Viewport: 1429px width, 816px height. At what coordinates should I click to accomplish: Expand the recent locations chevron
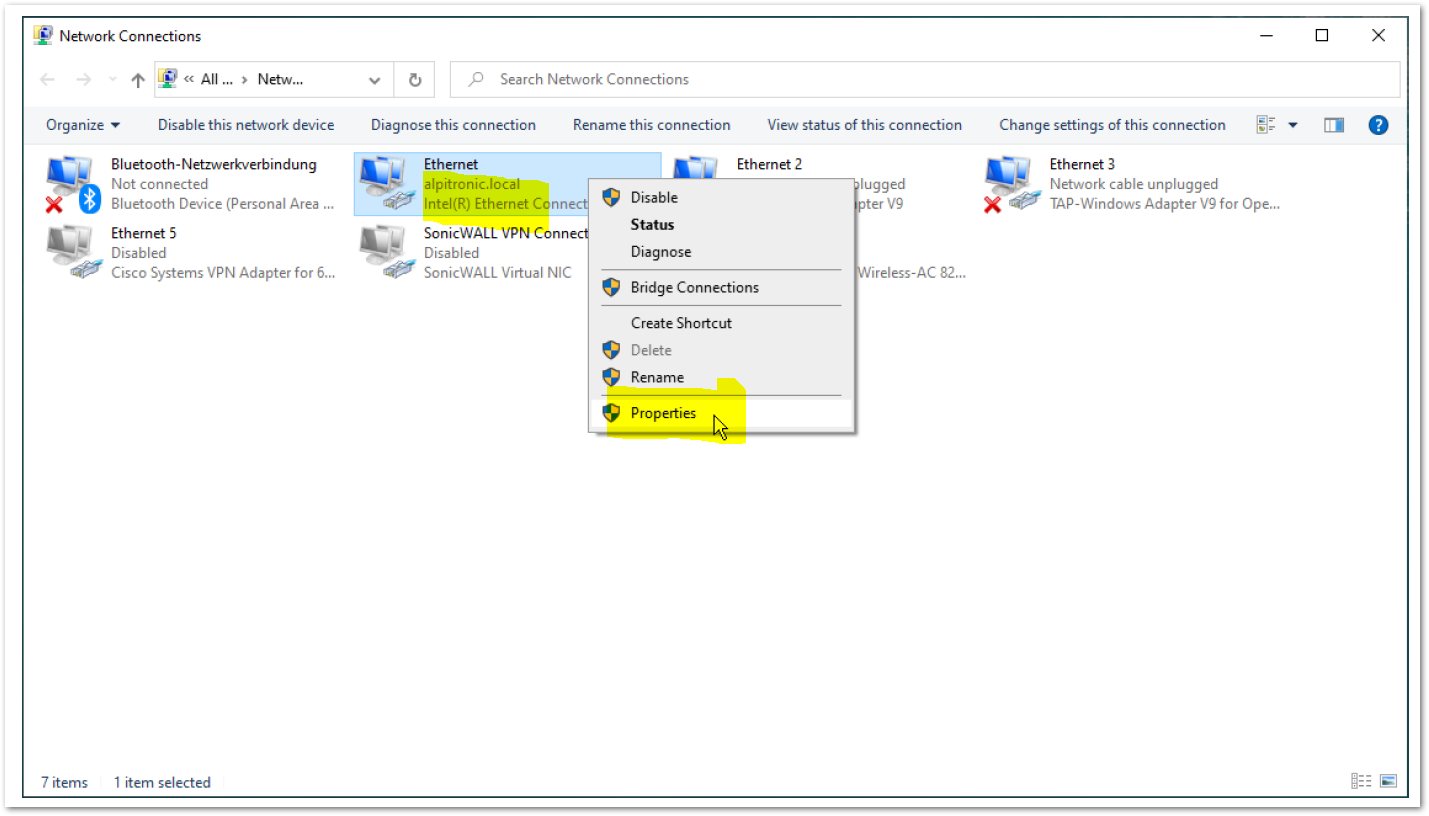[x=112, y=80]
